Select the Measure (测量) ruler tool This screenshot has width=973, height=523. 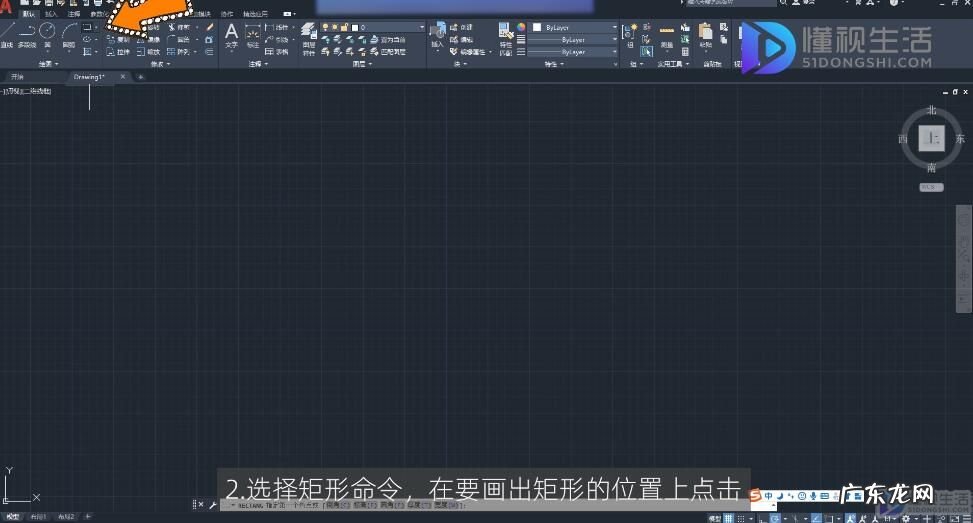tap(666, 36)
